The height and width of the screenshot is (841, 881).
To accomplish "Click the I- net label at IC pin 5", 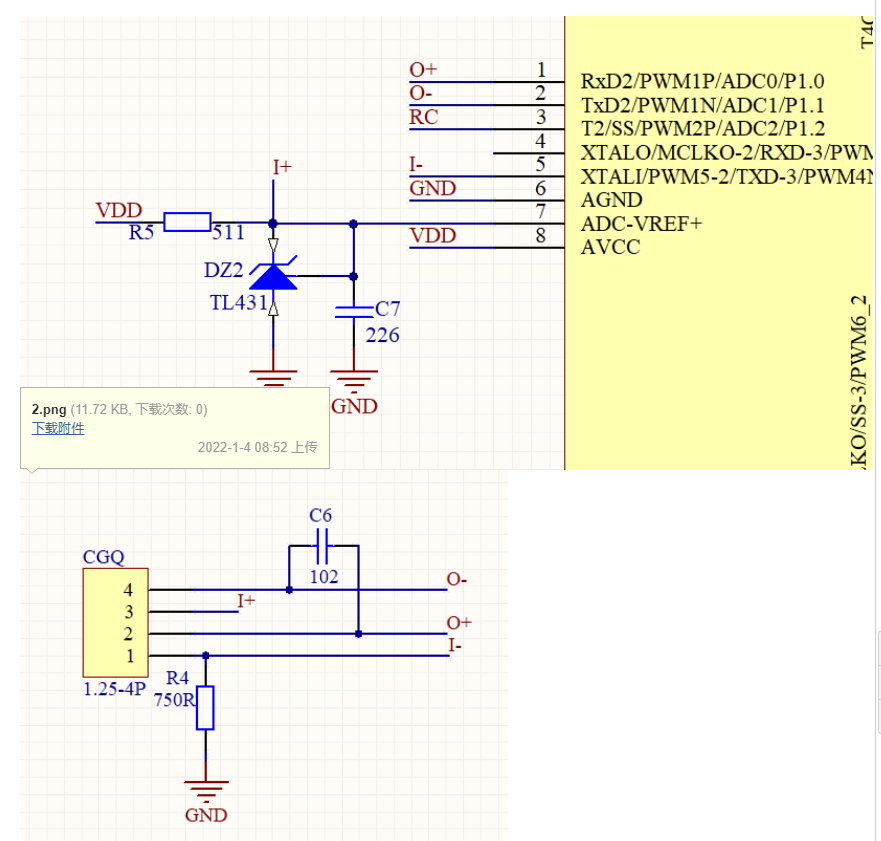I will coord(416,165).
